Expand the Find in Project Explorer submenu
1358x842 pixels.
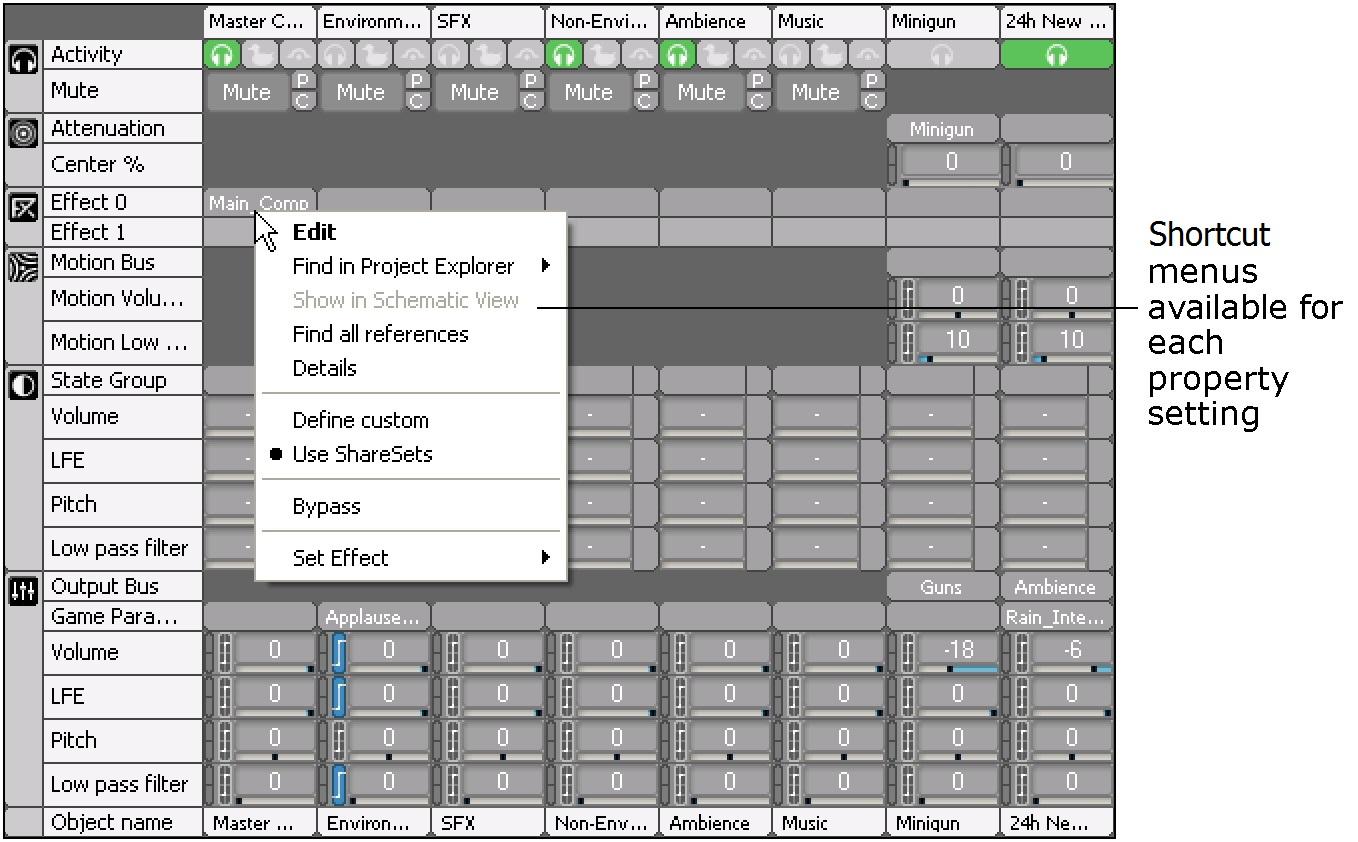coord(411,266)
